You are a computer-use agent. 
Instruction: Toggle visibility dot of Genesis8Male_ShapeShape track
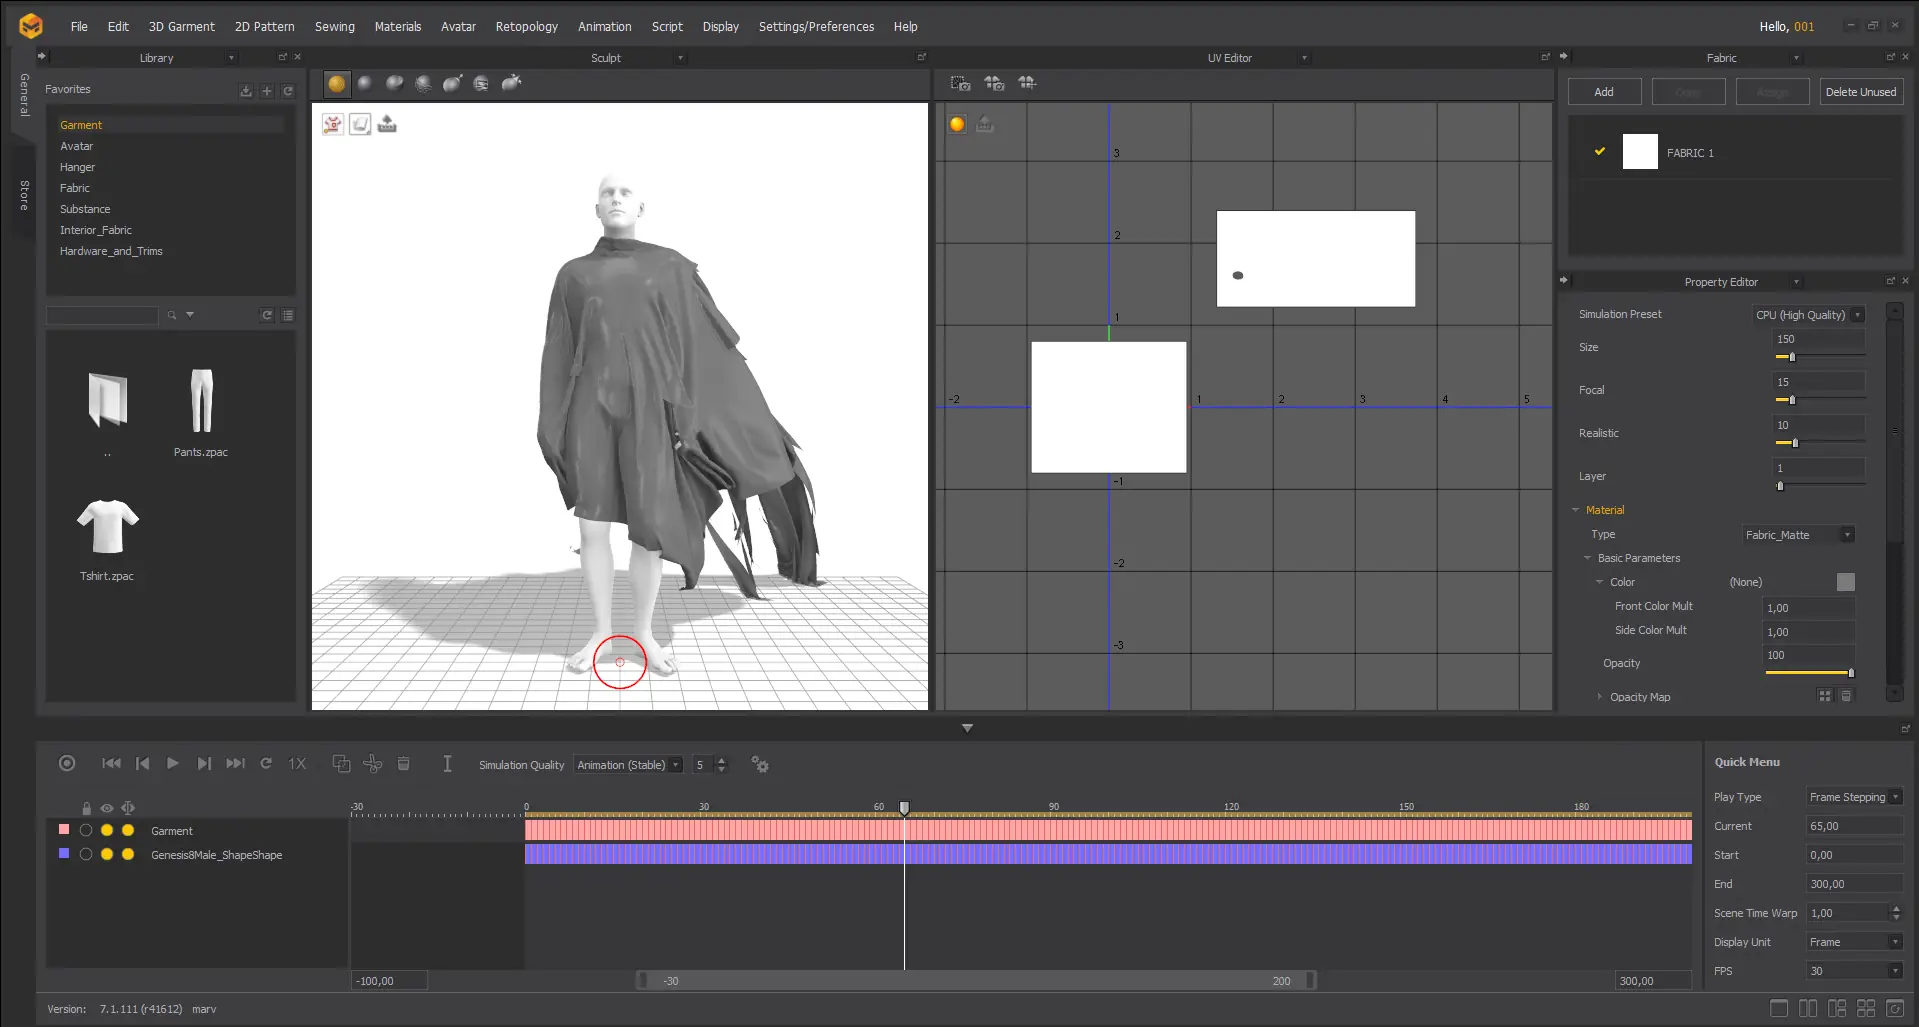(x=107, y=854)
